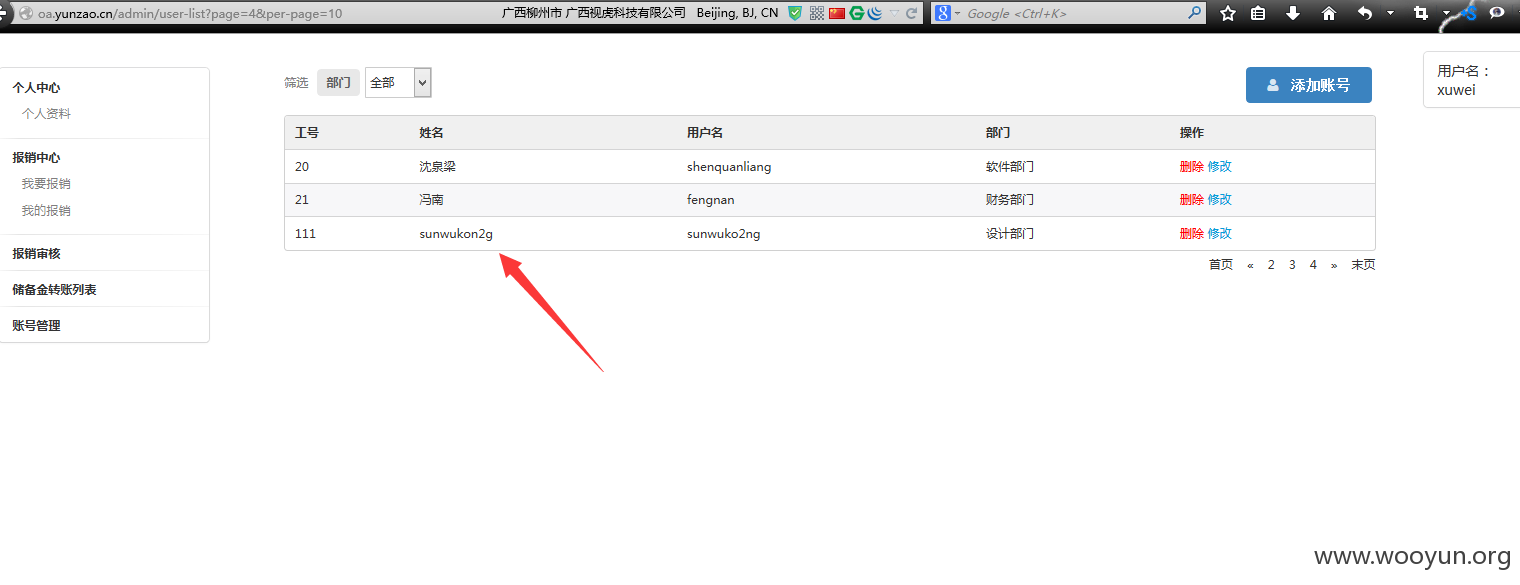Click the magnifier search icon

(x=1195, y=13)
